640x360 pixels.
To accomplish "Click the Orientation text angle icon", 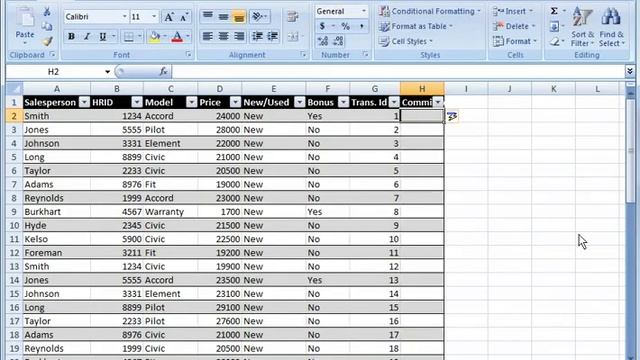I will pos(257,16).
